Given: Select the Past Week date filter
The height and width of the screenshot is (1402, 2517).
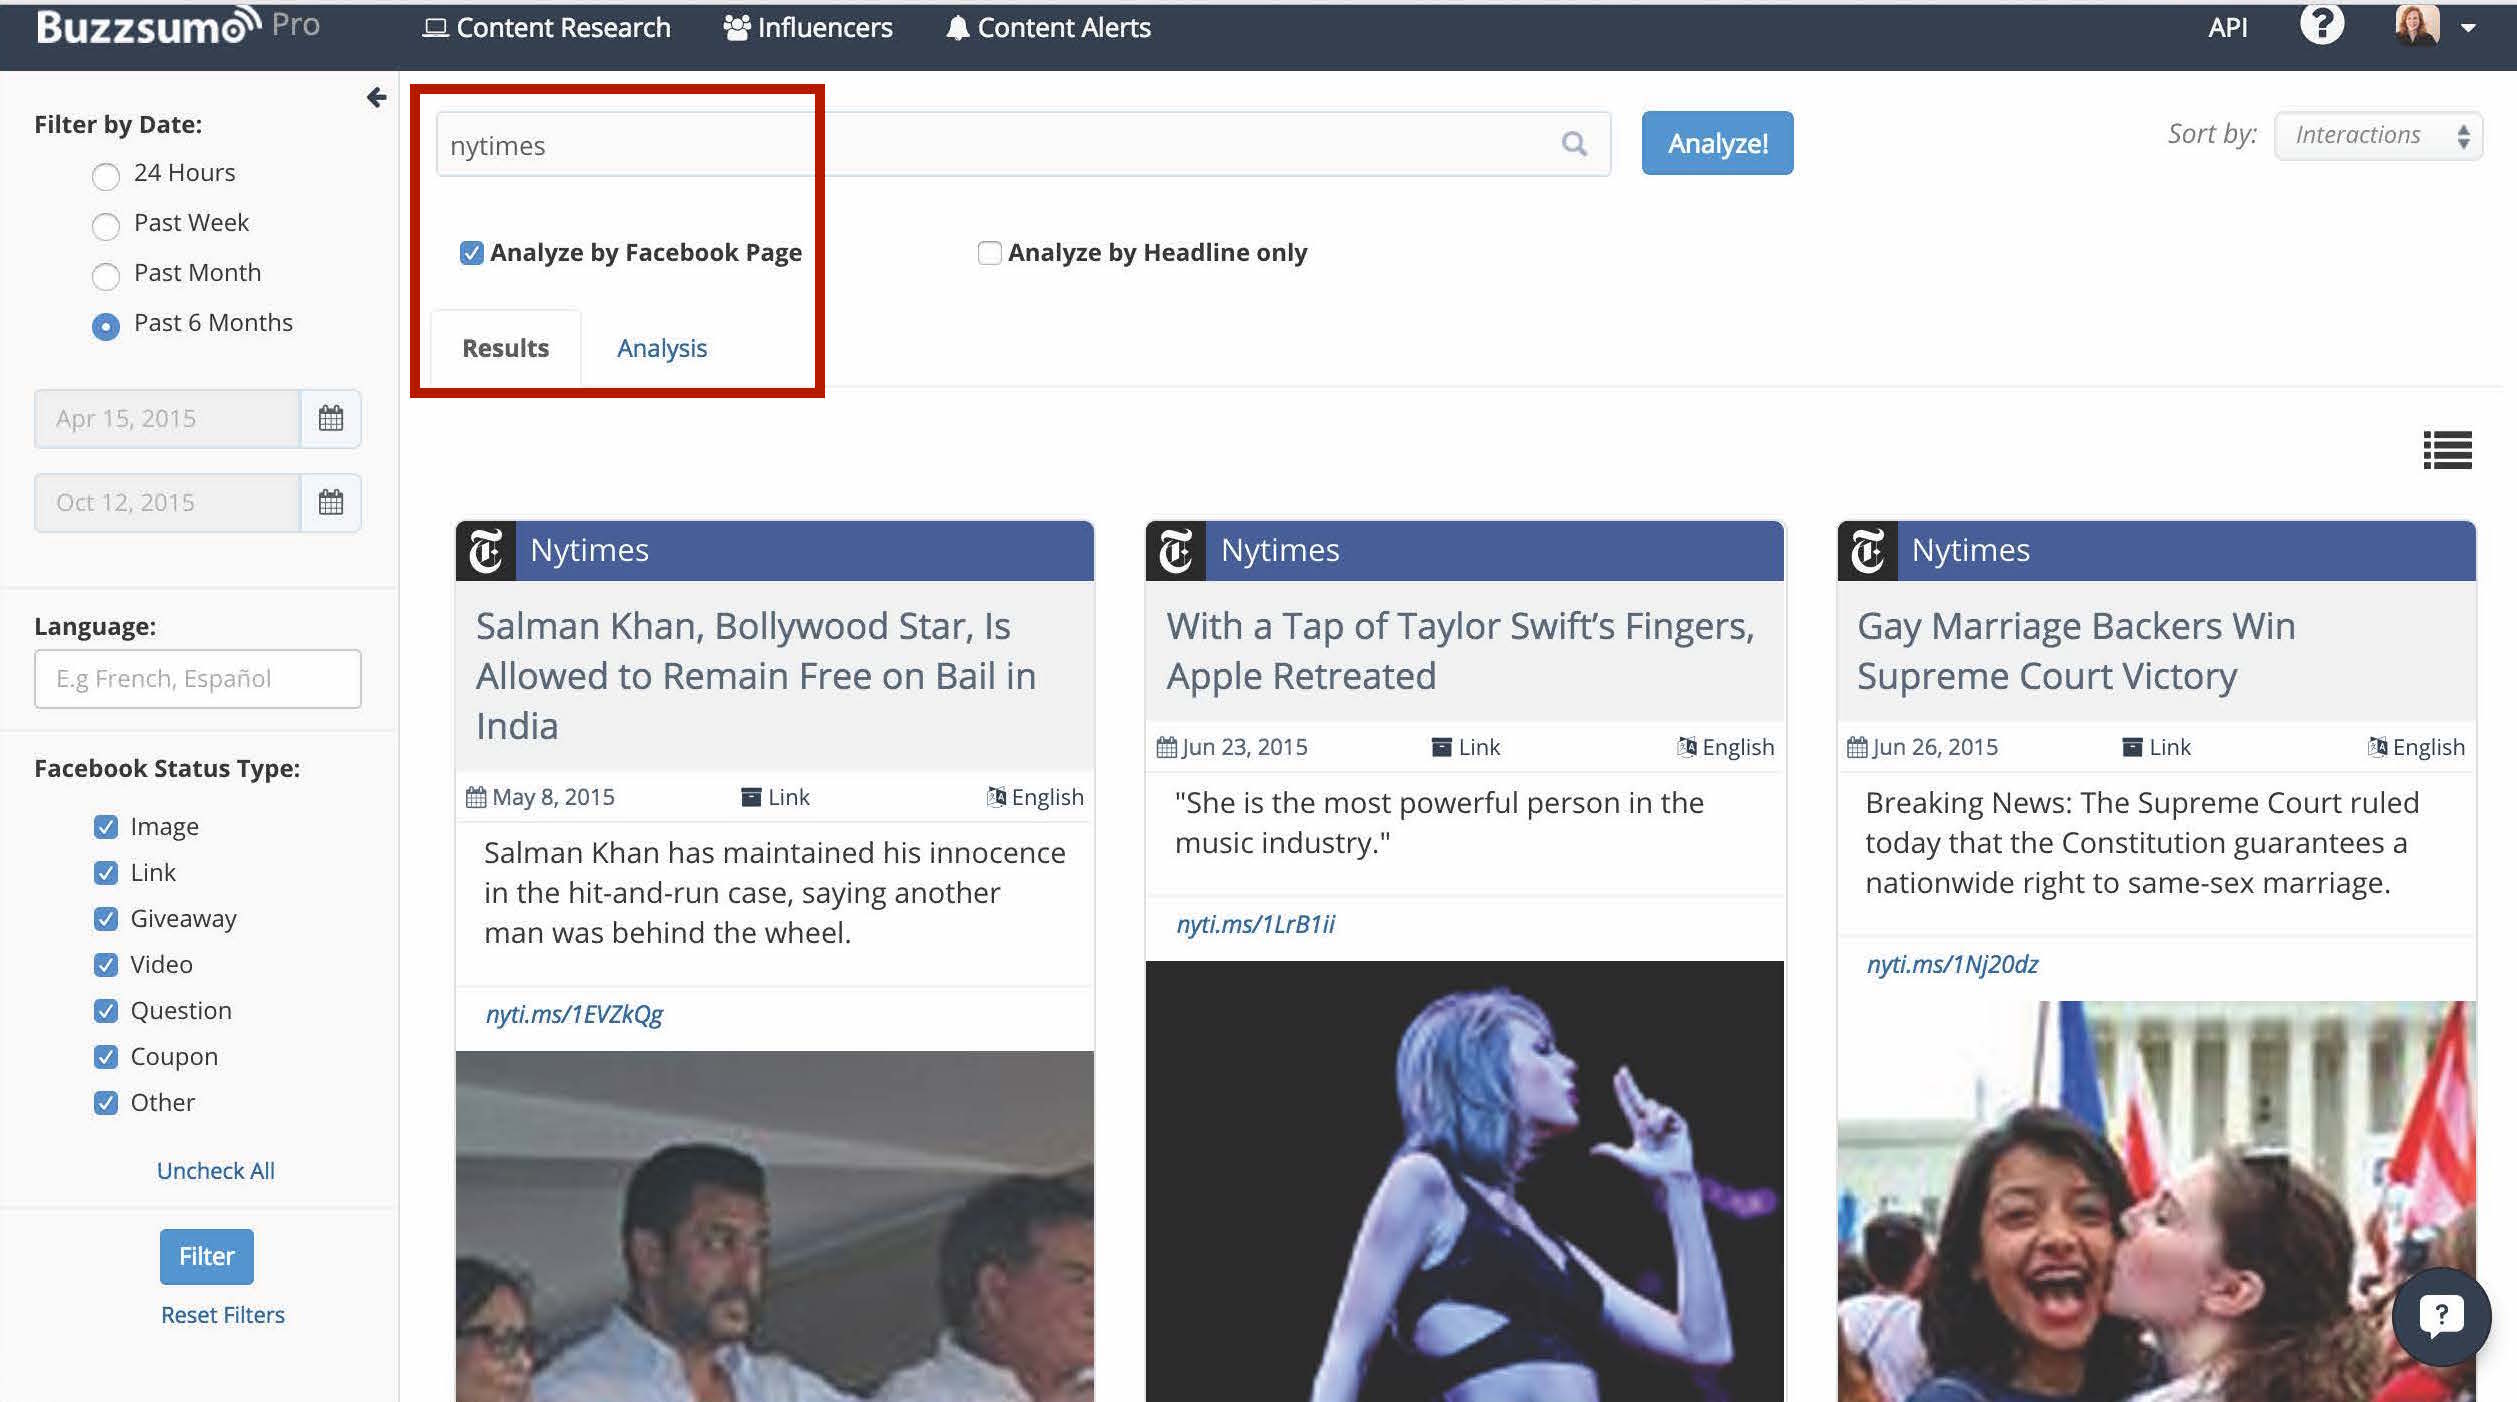Looking at the screenshot, I should tap(105, 227).
